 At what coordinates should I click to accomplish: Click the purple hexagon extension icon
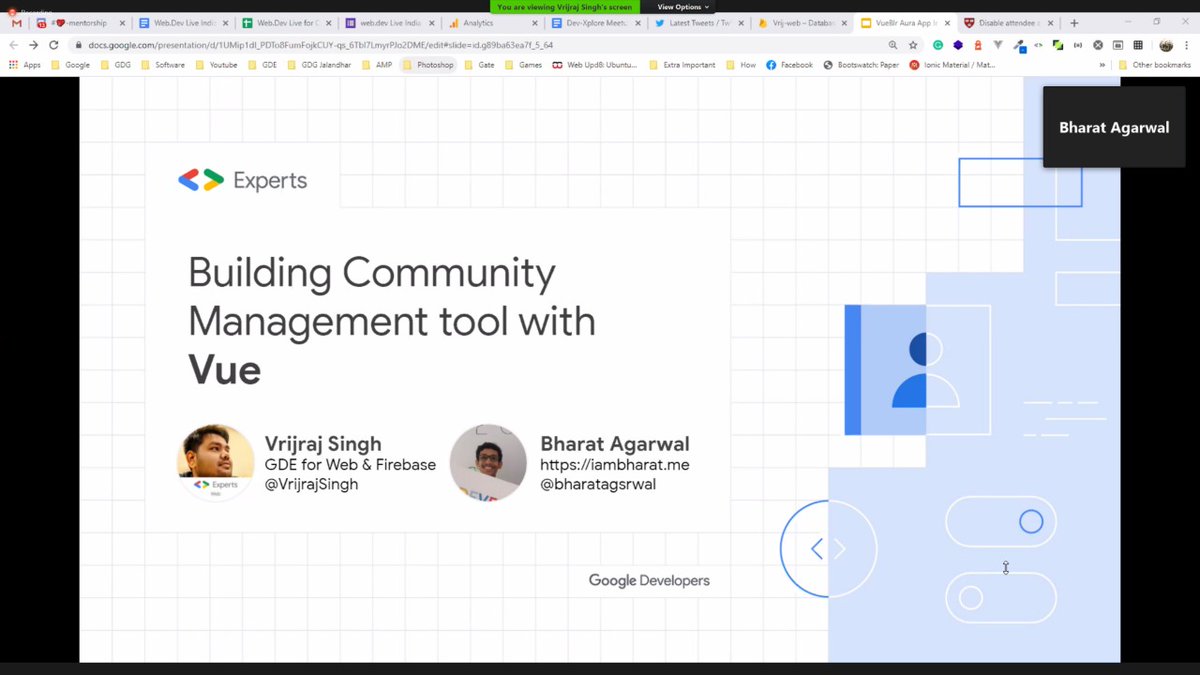[x=957, y=45]
